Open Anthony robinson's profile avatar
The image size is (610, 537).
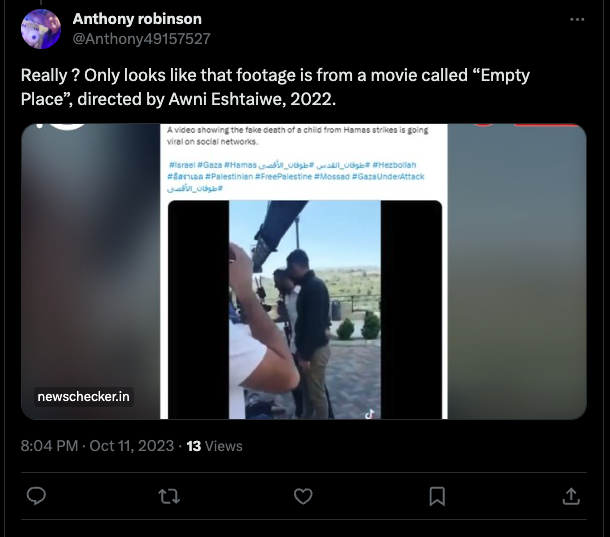(x=40, y=29)
